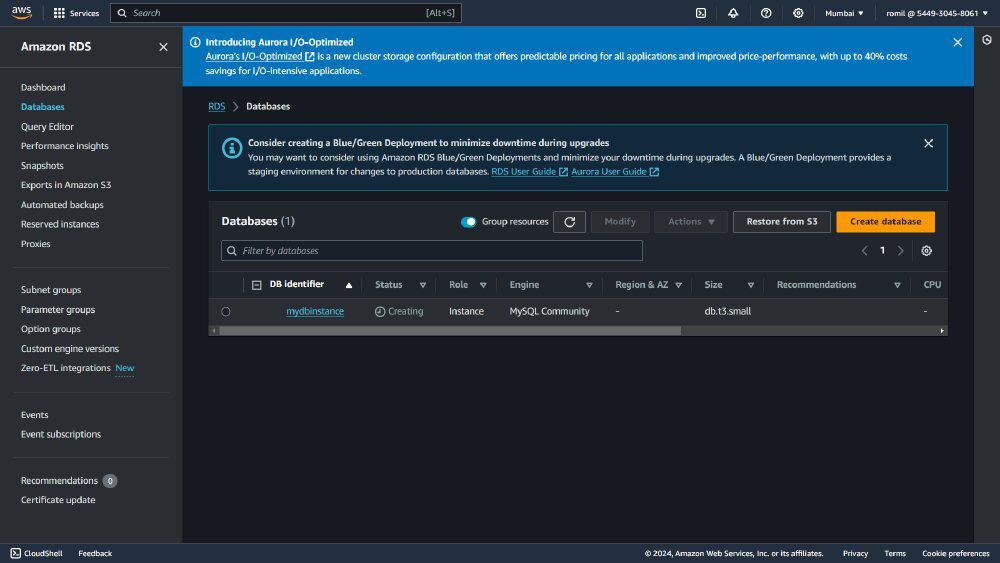The image size is (1000, 563).
Task: Open Exports in Amazon S3
Action: (x=66, y=185)
